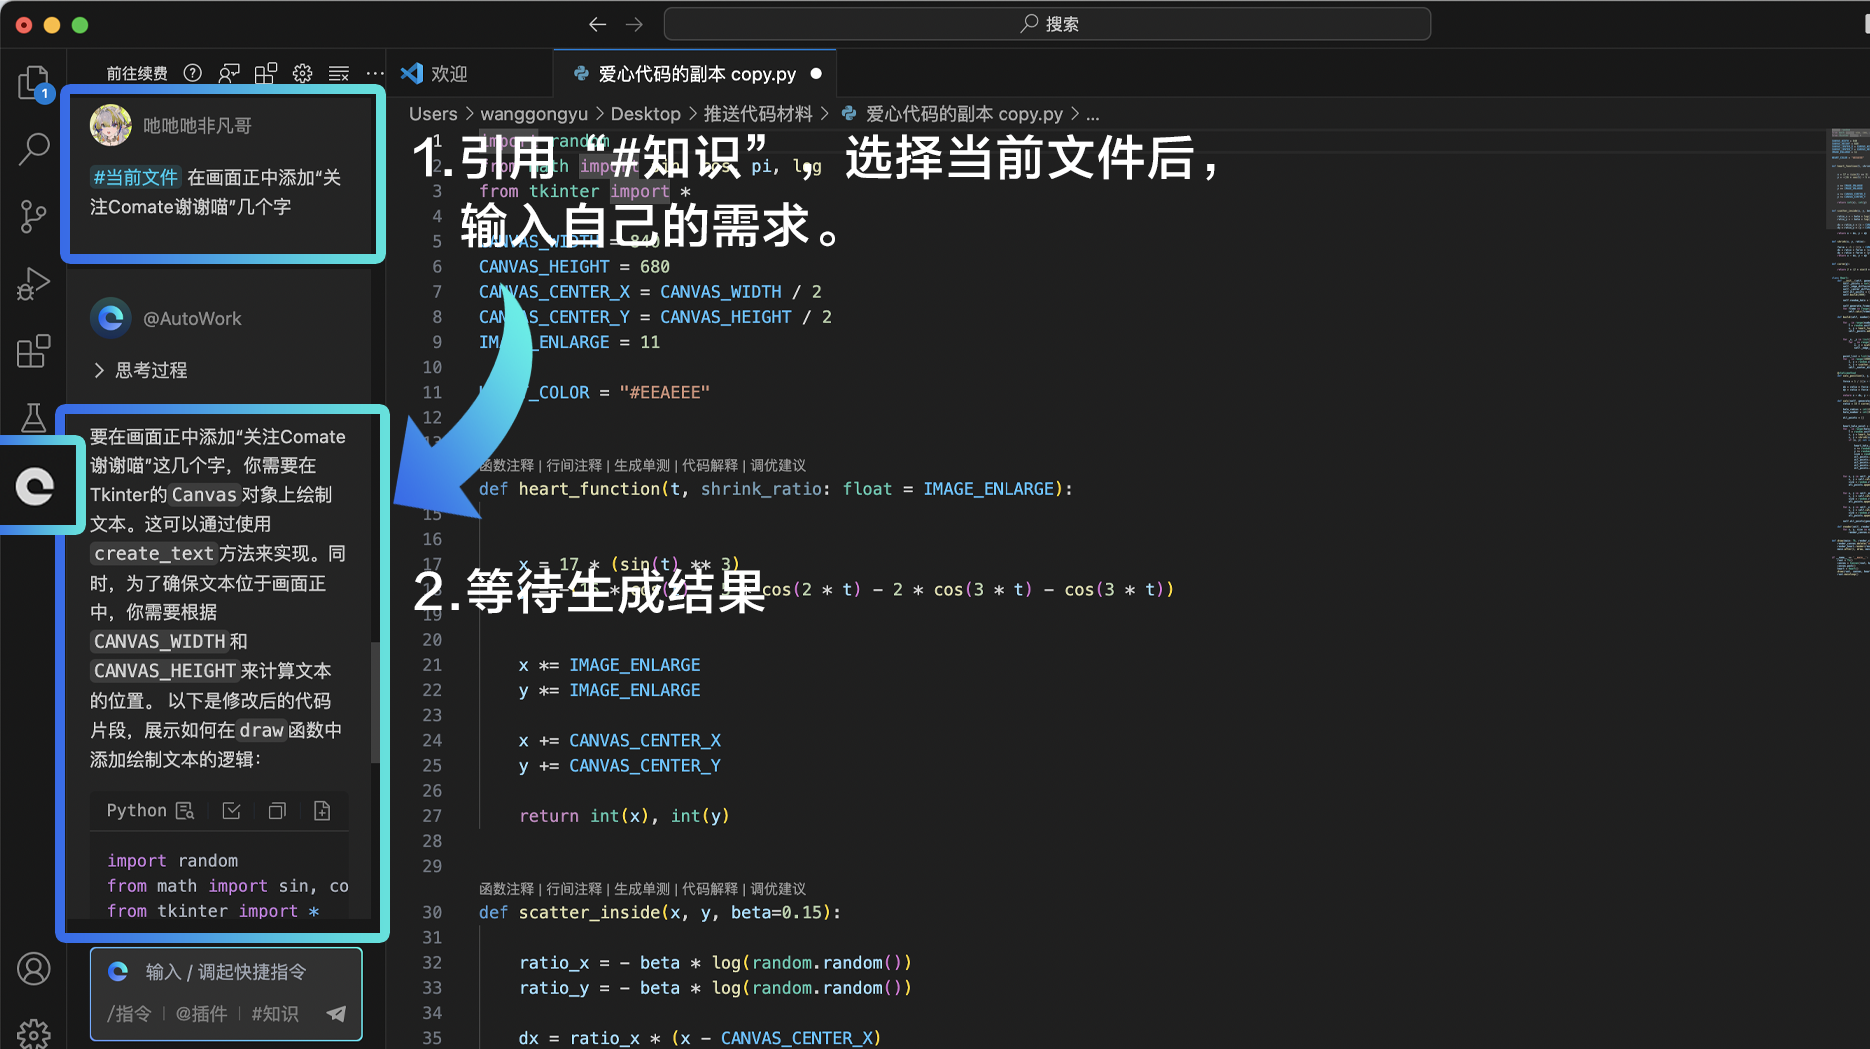Click the #当前文件 tag in user message
This screenshot has width=1870, height=1049.
point(135,177)
